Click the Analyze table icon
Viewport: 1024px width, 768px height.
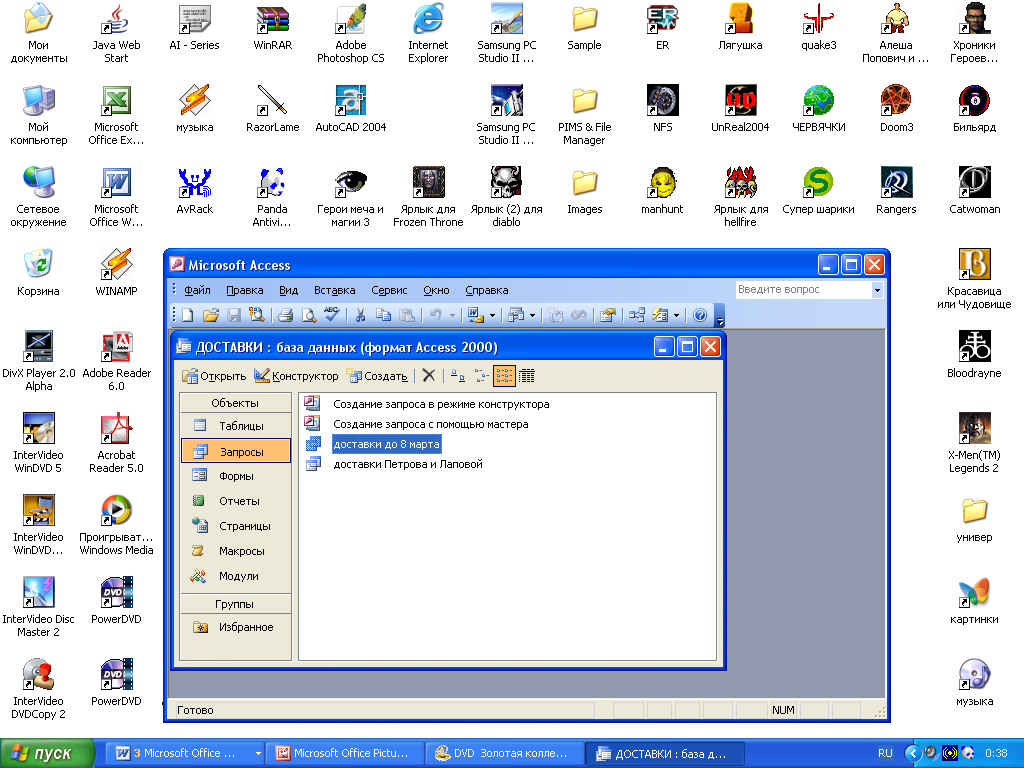pyautogui.click(x=516, y=315)
